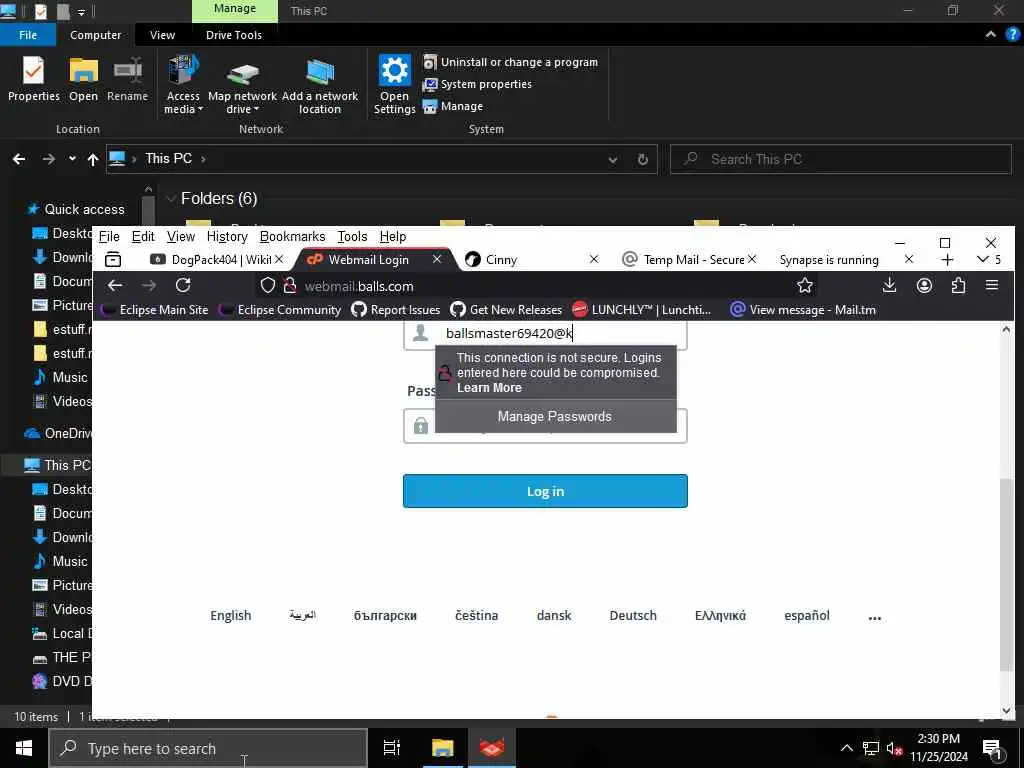Open the Firefox Tools menu
The image size is (1024, 768).
[x=352, y=236]
